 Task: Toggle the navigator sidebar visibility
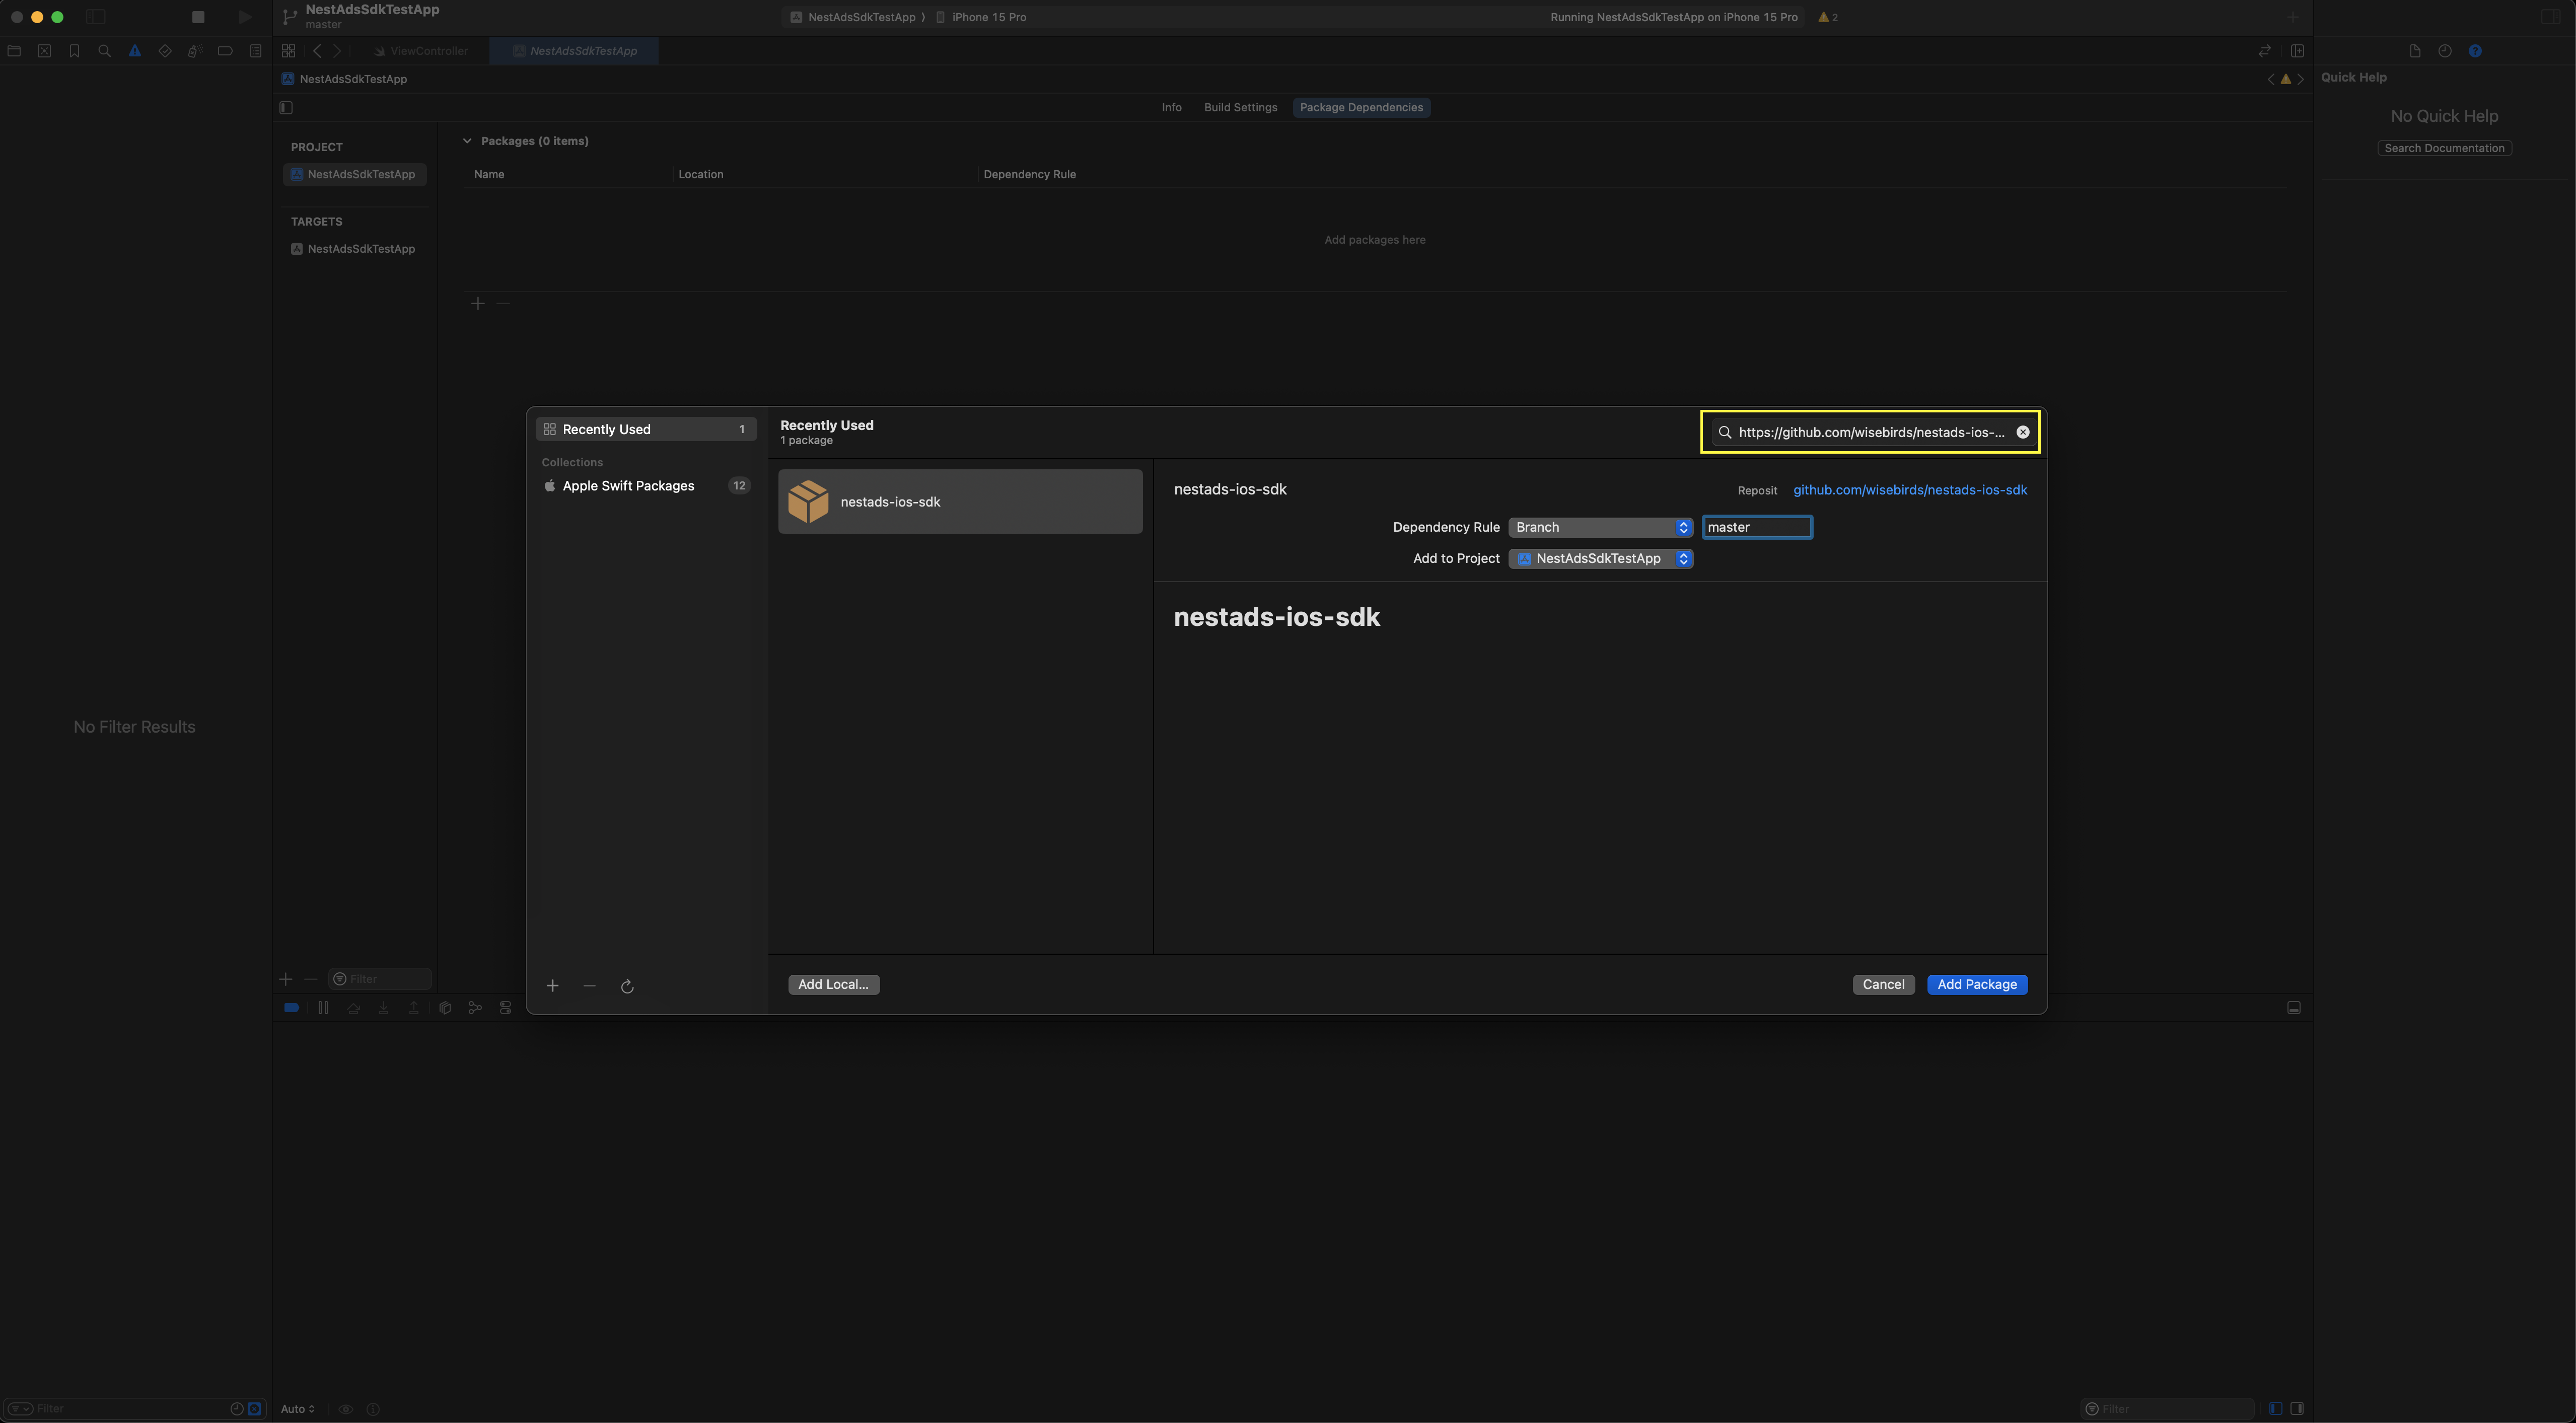tap(96, 17)
